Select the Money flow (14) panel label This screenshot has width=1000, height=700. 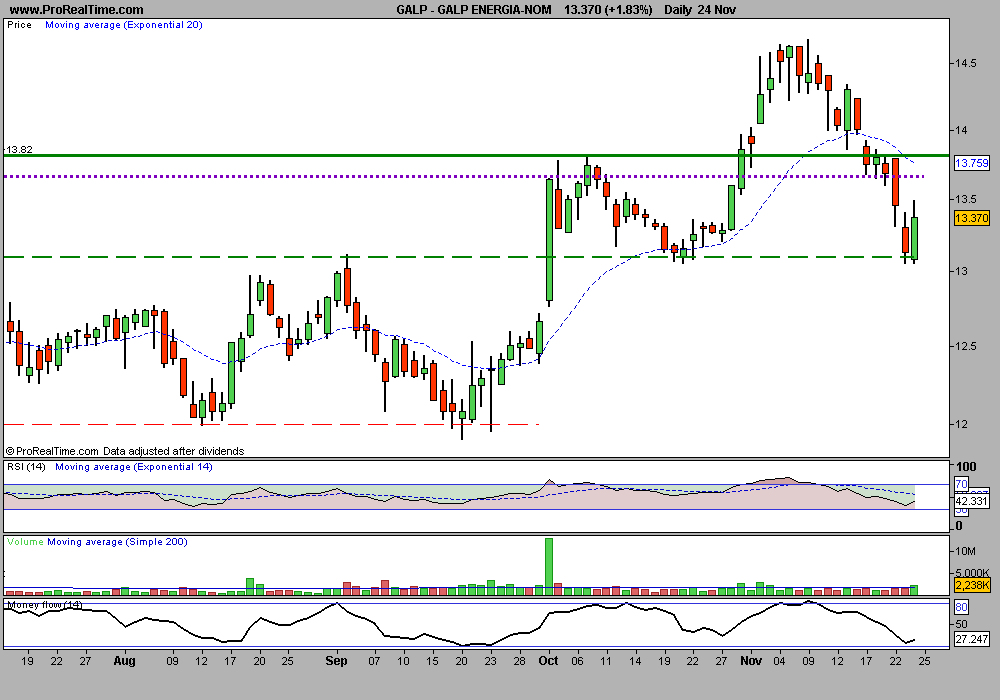[44, 604]
